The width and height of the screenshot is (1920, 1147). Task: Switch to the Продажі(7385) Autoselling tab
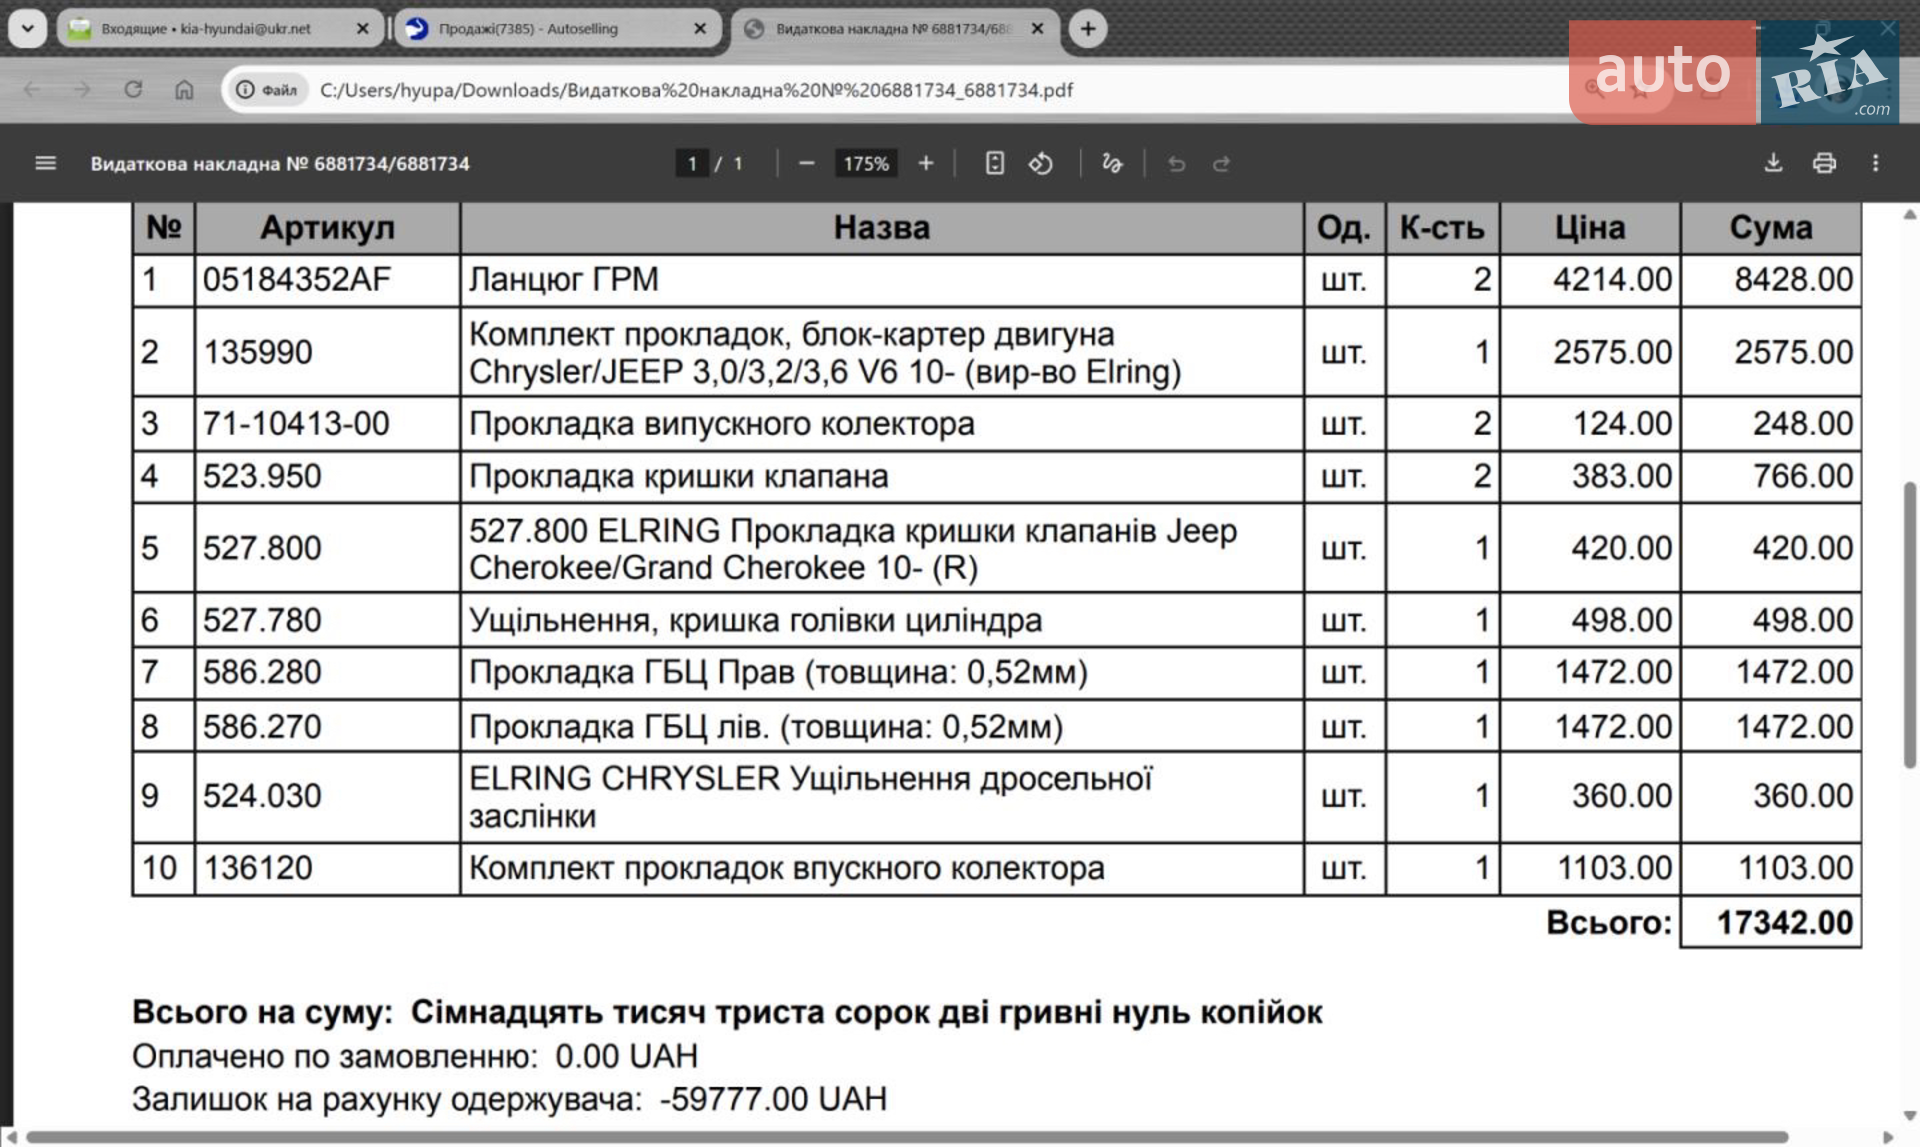tap(528, 29)
